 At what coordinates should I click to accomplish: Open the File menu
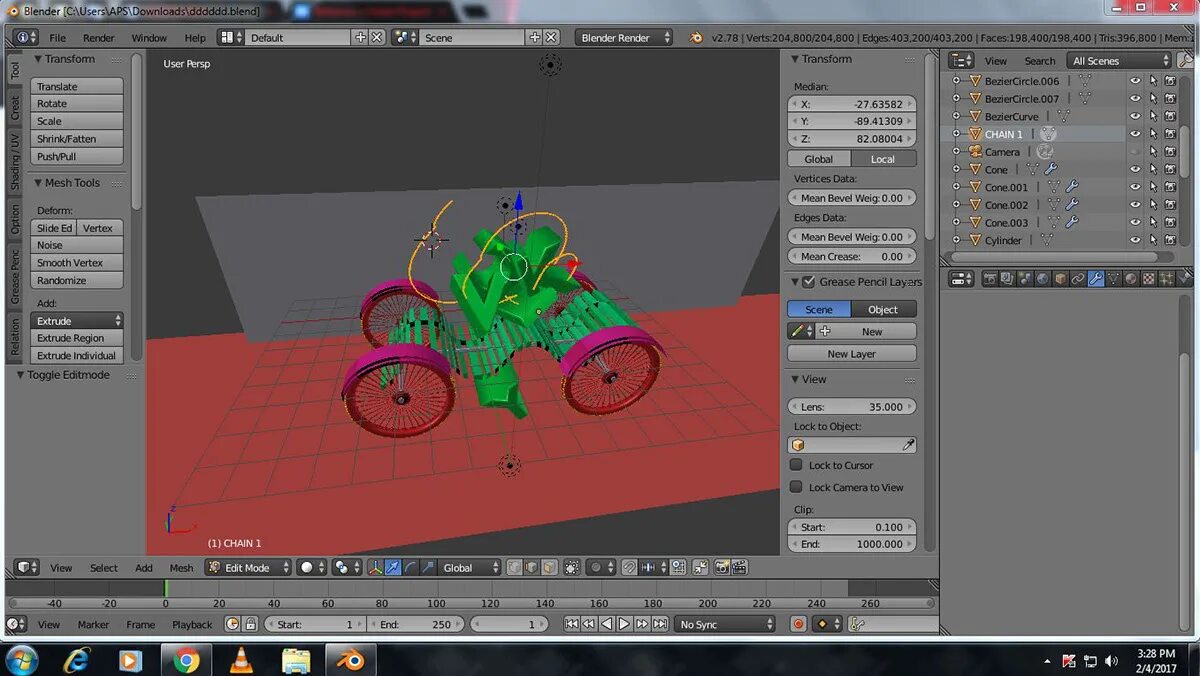tap(58, 38)
